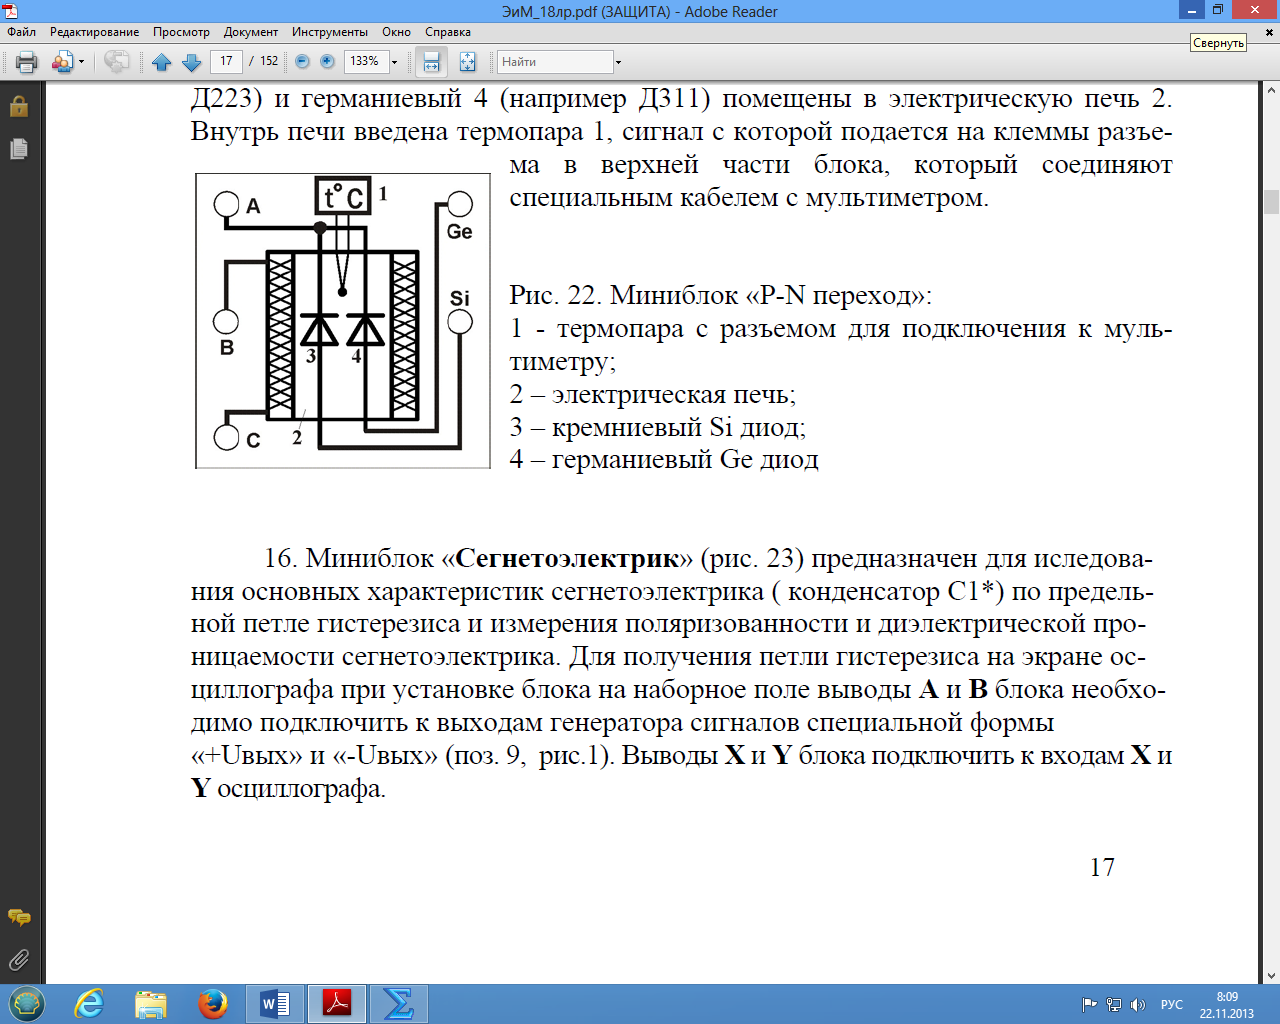Image resolution: width=1280 pixels, height=1024 pixels.
Task: Open the collaborate and share tool
Action: (62, 62)
